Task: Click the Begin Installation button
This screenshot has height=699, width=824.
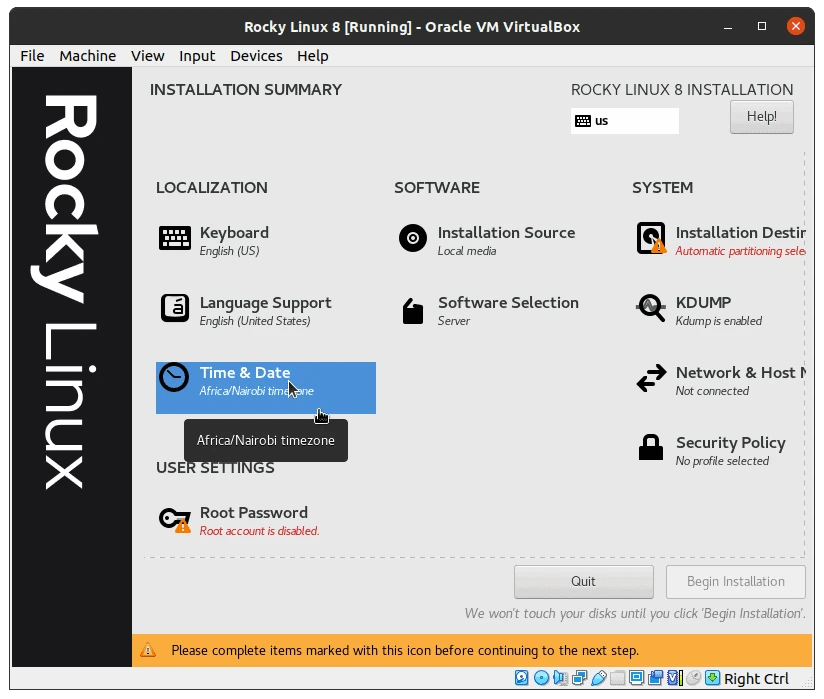Action: pos(736,581)
